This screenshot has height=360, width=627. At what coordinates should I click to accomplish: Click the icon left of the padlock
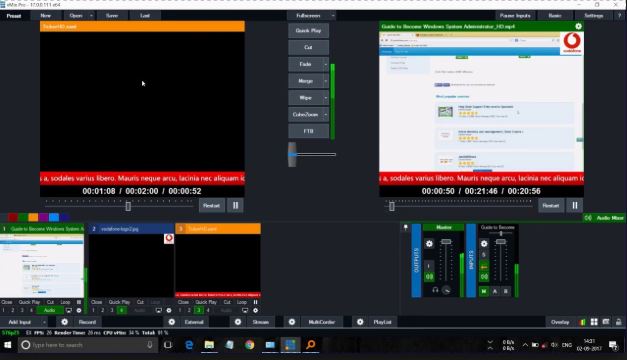[606, 322]
